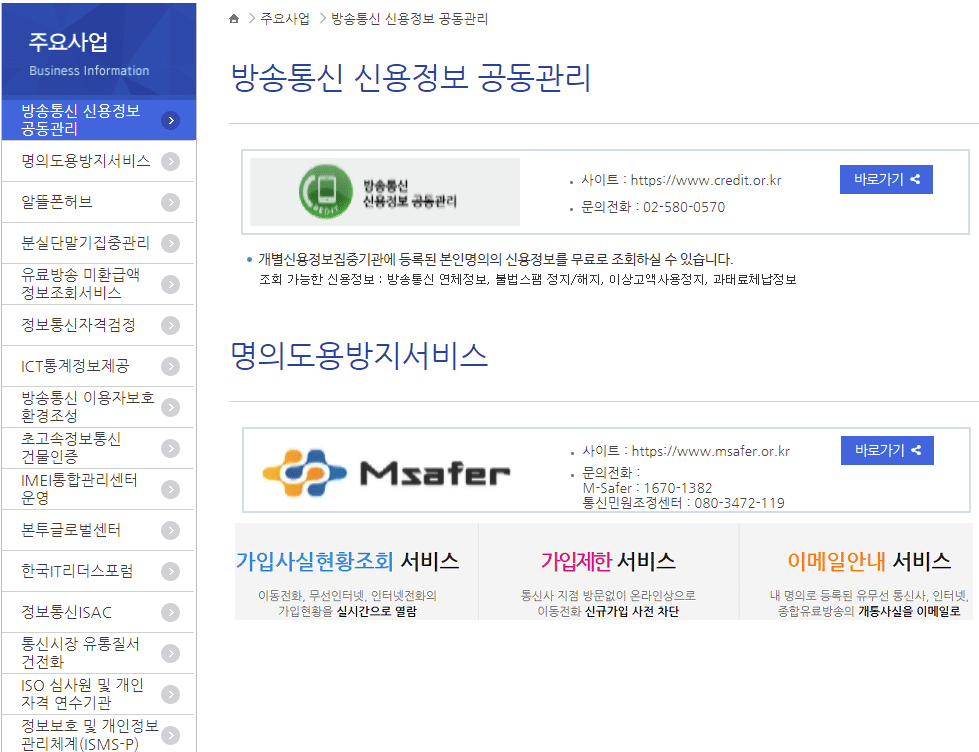Click chevron arrow beside 방송통신 이용자보호 환경조성
This screenshot has height=752, width=979.
(170, 408)
